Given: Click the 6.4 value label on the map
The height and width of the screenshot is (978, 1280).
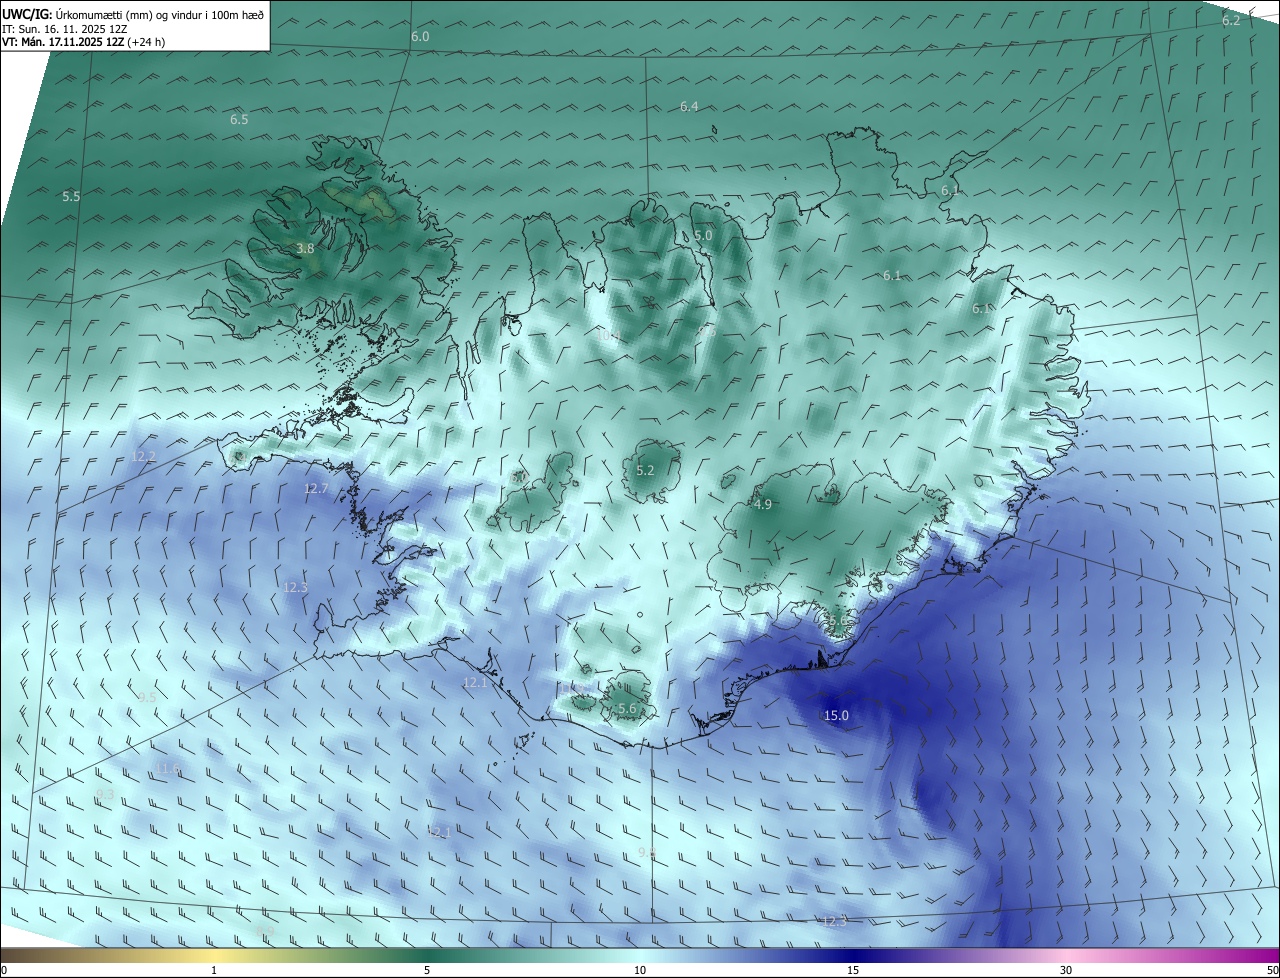Looking at the screenshot, I should point(689,107).
